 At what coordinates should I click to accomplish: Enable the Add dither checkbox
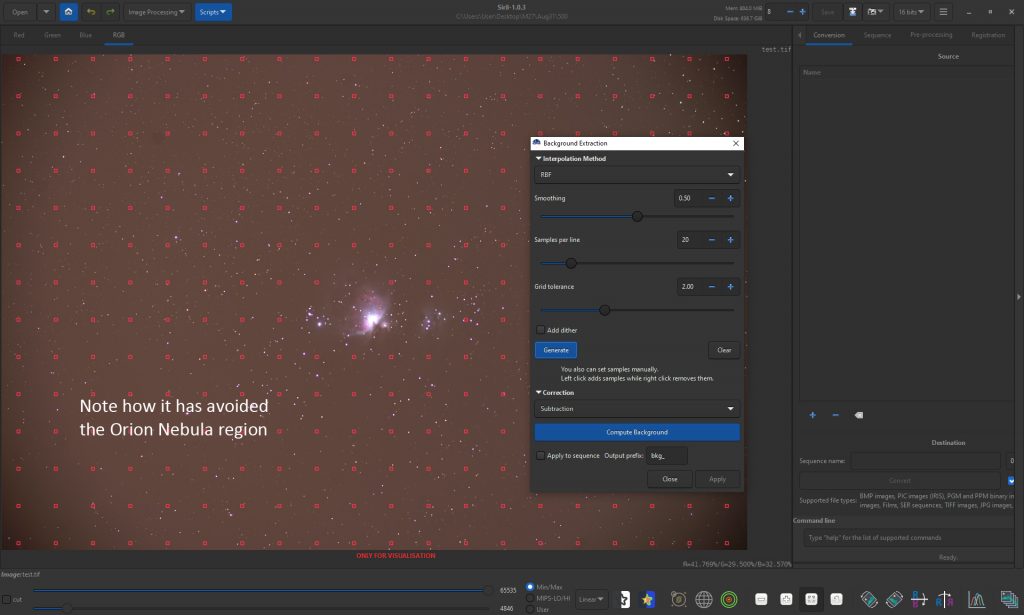[x=540, y=330]
